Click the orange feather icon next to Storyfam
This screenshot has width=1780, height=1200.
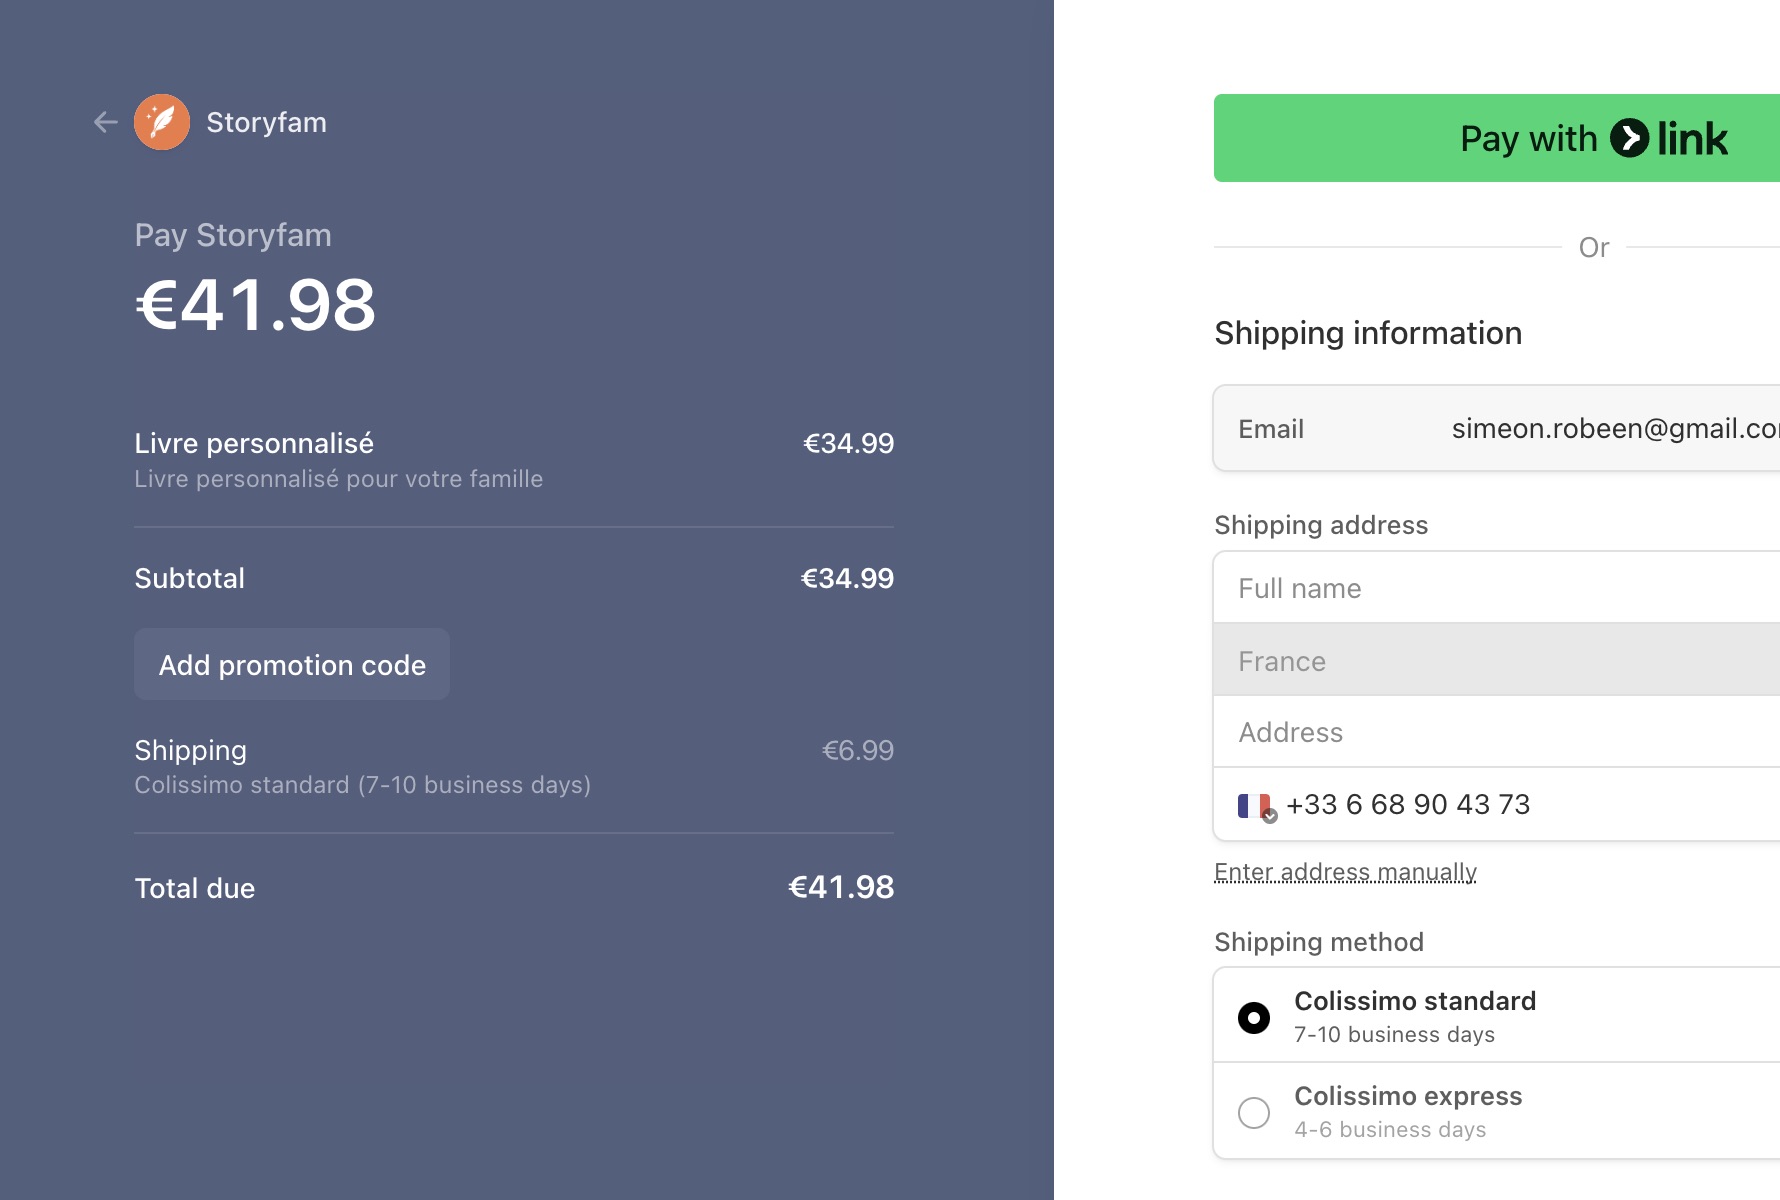[x=163, y=122]
